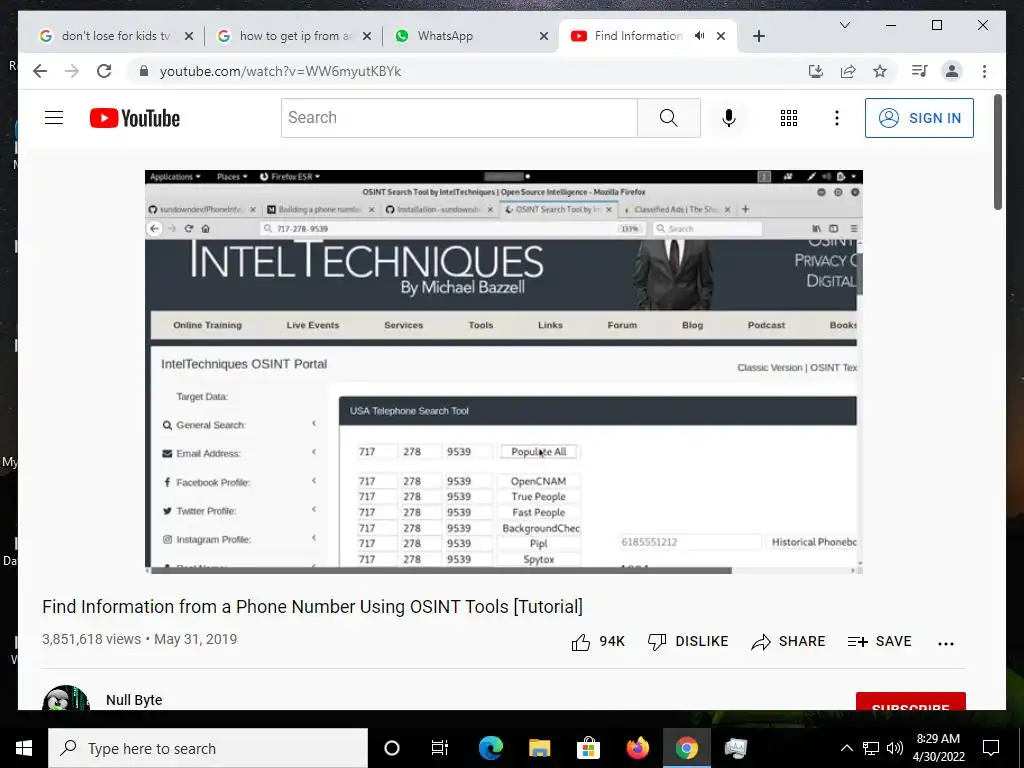
Task: Open clock showing 8:29 AM
Action: click(x=938, y=748)
